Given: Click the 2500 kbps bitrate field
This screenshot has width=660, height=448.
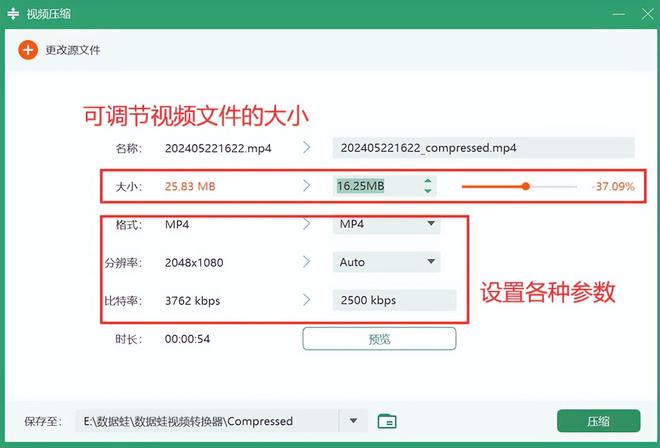Looking at the screenshot, I should [393, 300].
